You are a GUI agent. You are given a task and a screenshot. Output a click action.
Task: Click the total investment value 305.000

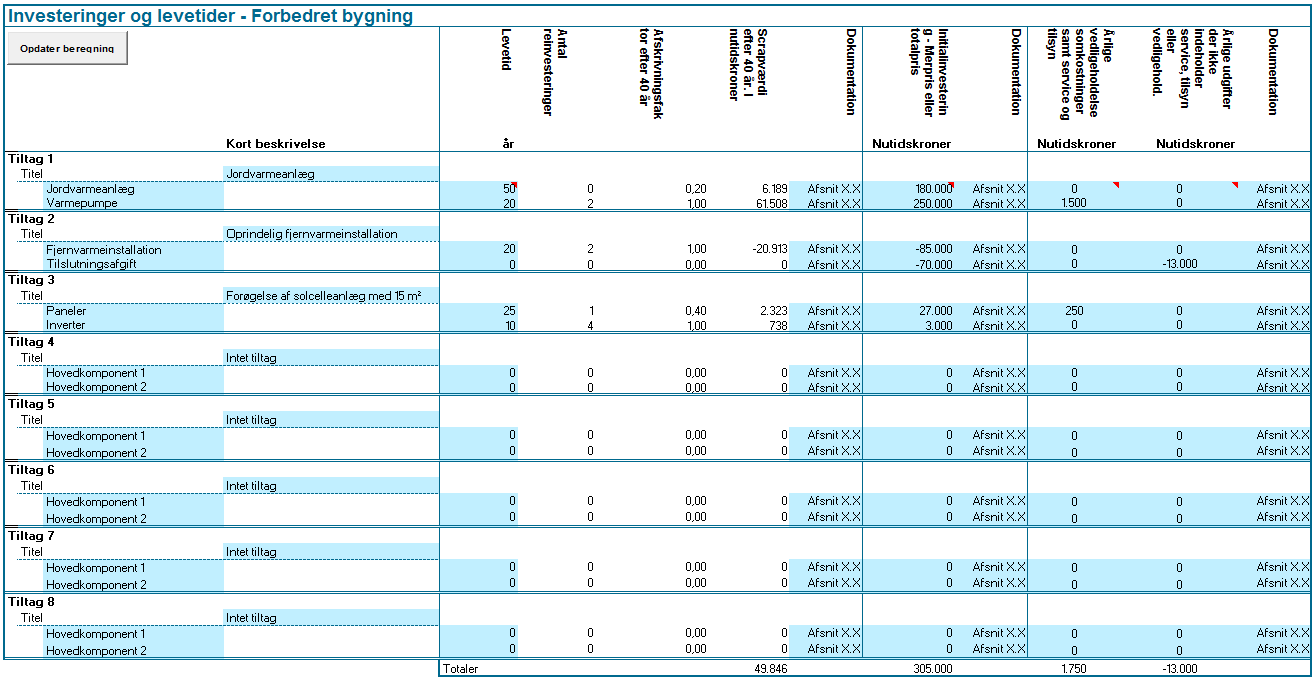point(931,669)
